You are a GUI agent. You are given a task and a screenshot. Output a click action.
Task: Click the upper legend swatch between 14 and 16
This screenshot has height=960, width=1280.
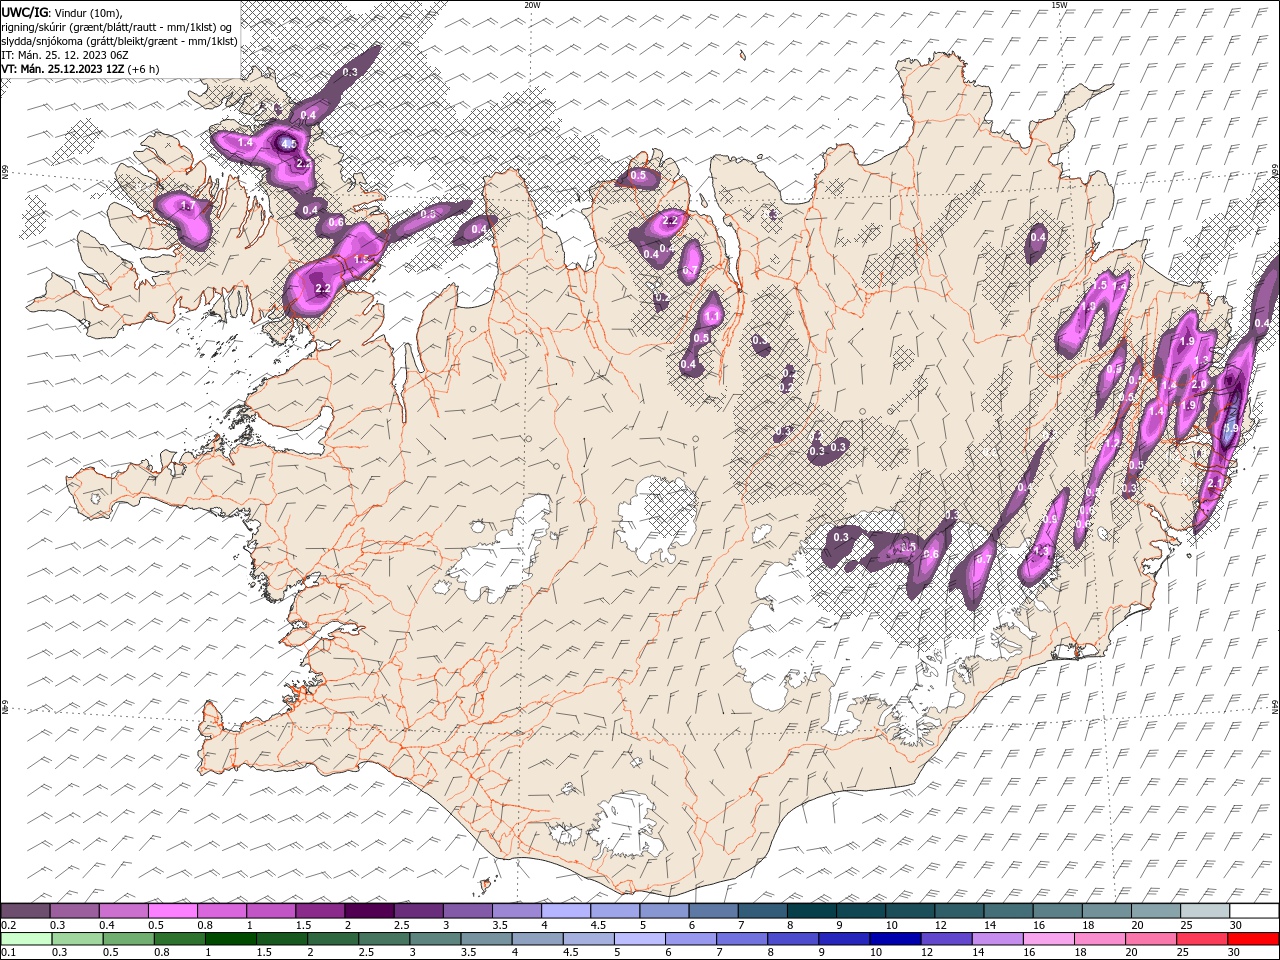click(x=1009, y=911)
